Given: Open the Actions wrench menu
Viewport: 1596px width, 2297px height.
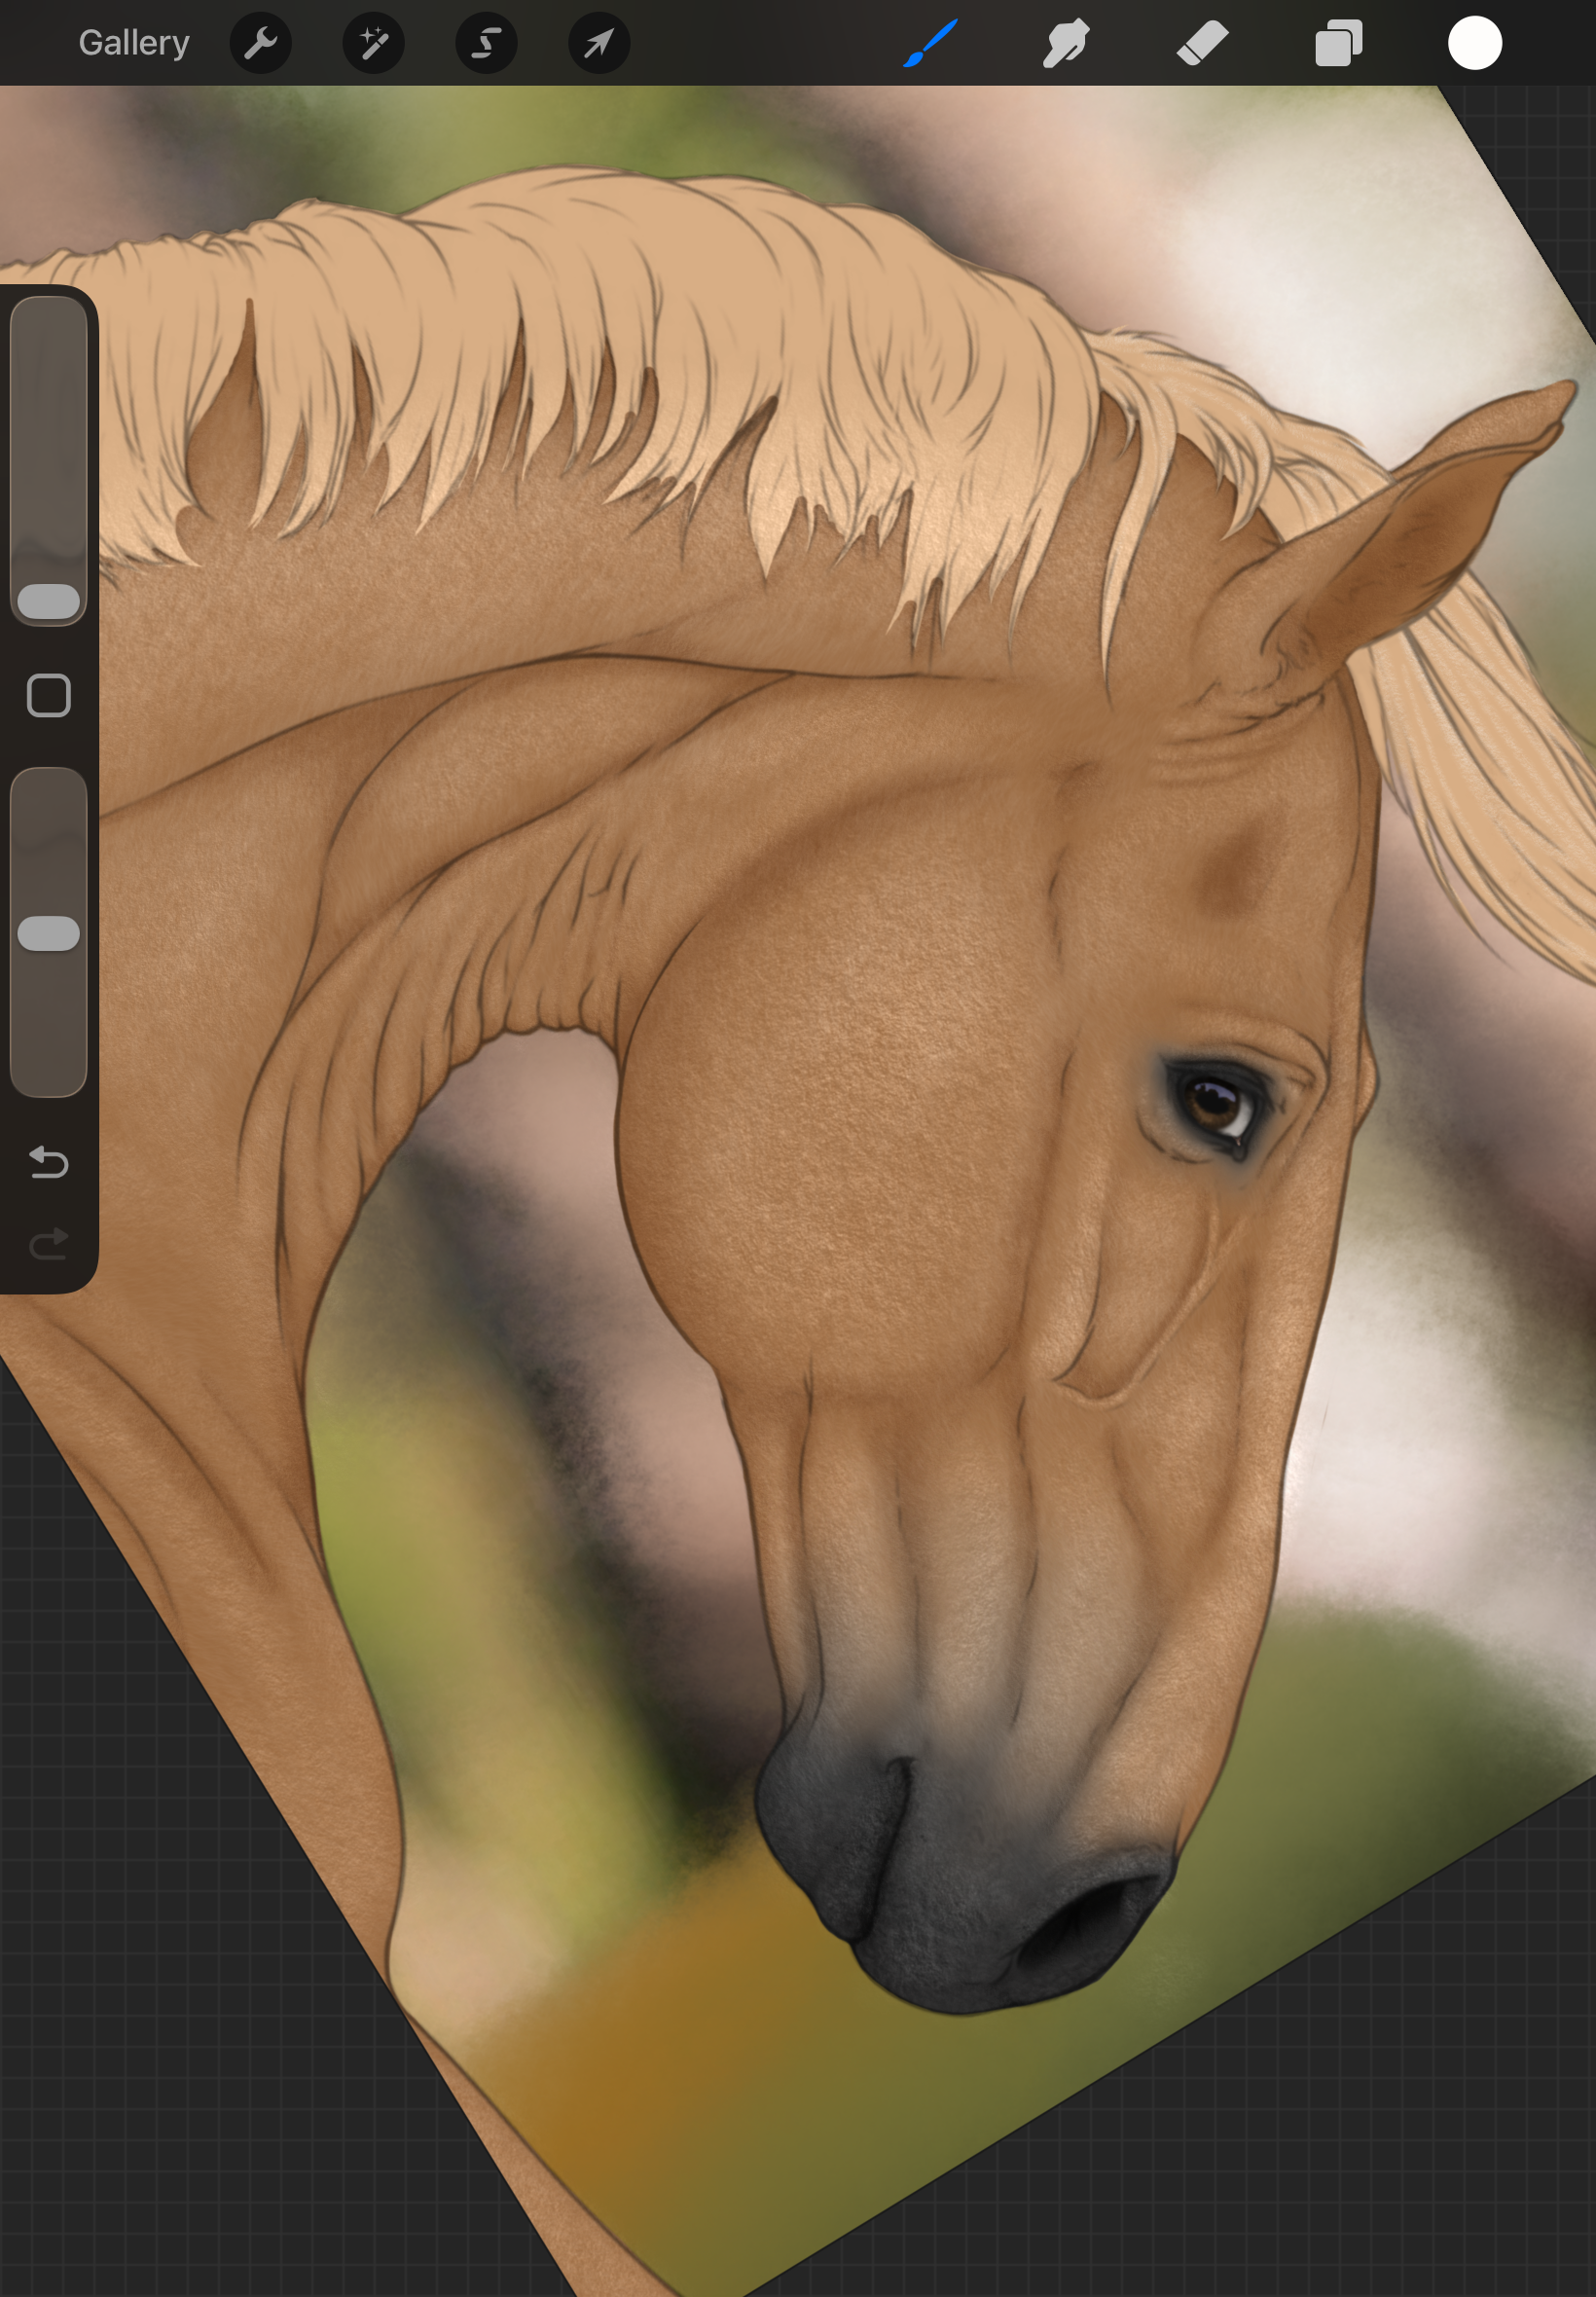Looking at the screenshot, I should click(x=261, y=43).
